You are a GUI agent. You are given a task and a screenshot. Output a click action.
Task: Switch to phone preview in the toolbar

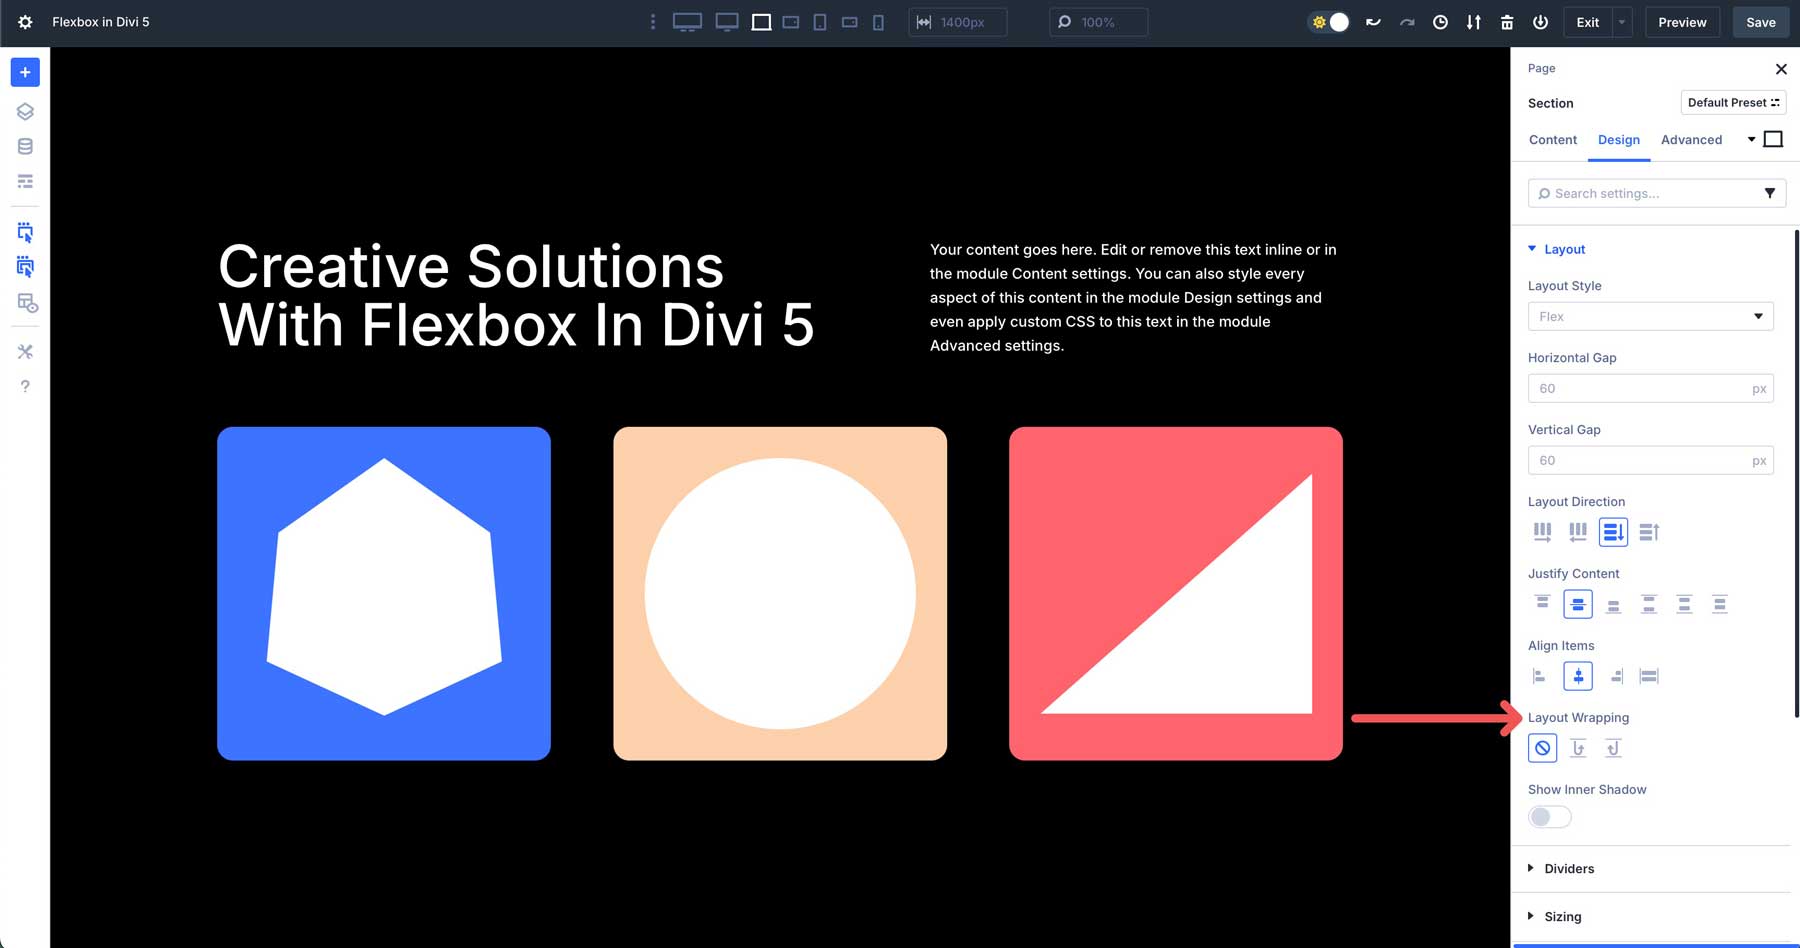point(878,21)
